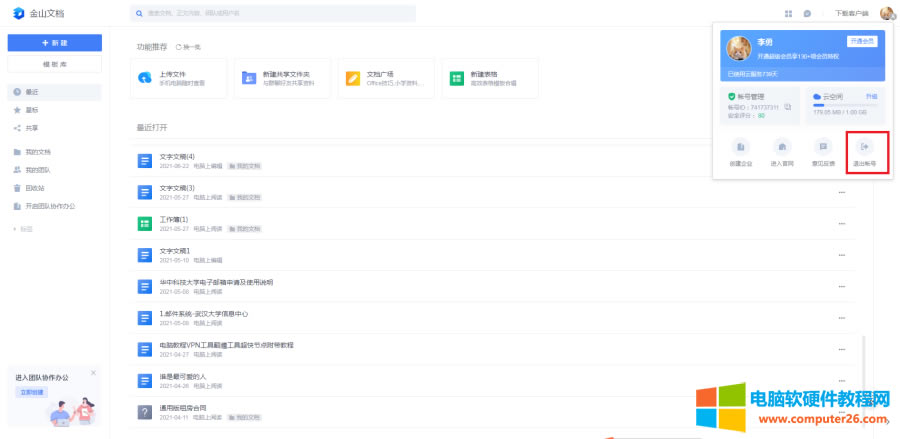This screenshot has width=900, height=439.
Task: Click the 上传文件 cloud upload icon
Action: pos(145,78)
